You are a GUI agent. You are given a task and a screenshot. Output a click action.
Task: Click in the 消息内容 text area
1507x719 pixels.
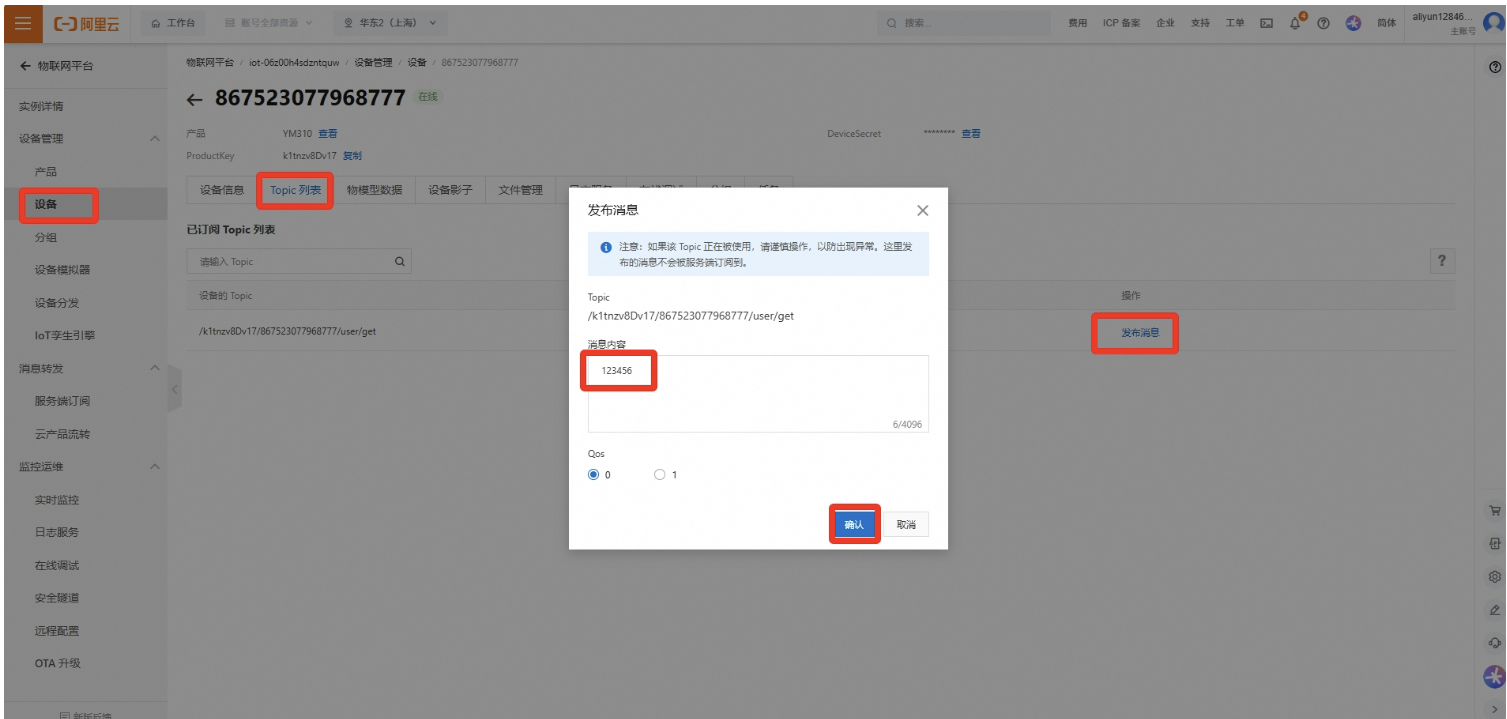(758, 394)
